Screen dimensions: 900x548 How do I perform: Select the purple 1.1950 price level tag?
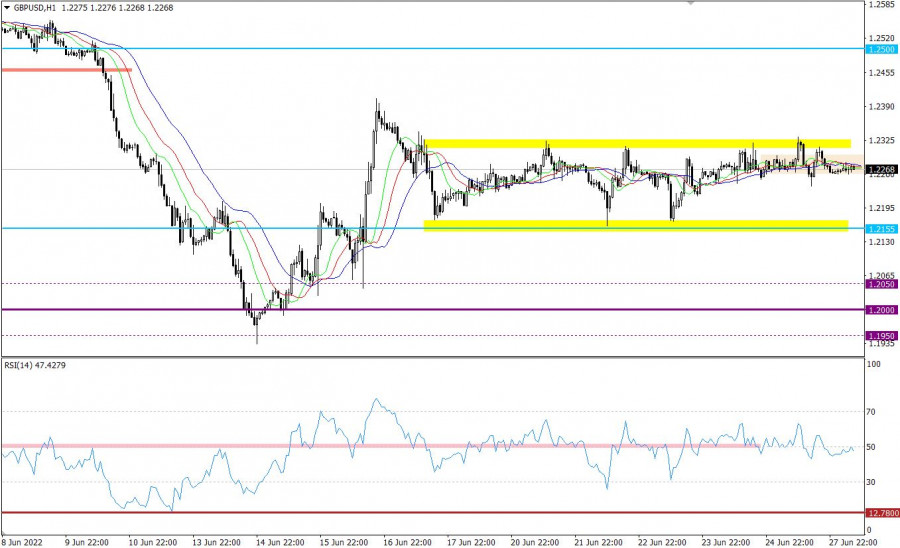tap(882, 336)
